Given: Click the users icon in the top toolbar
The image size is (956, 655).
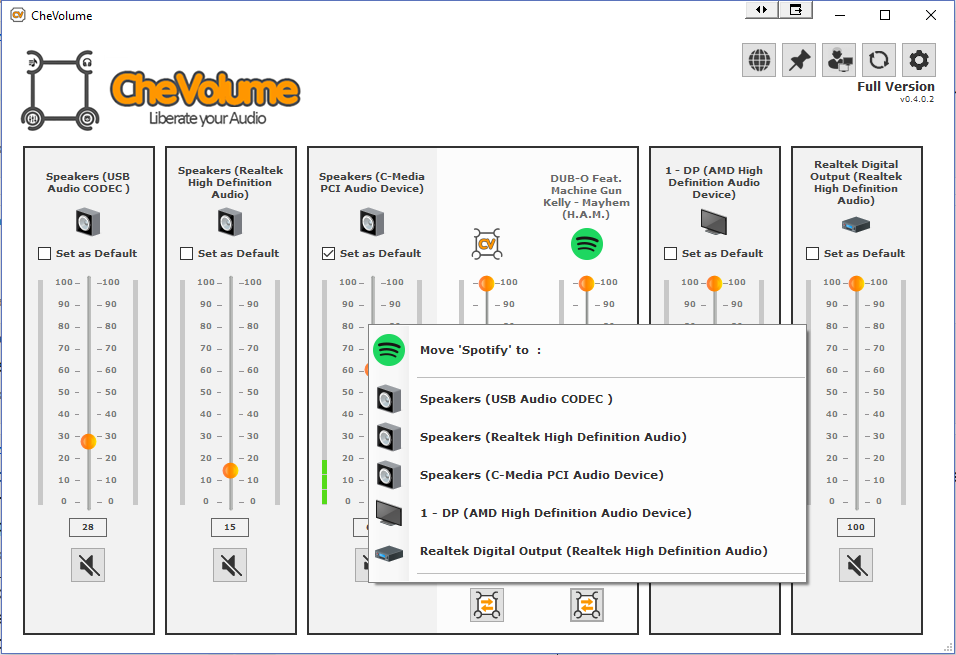Looking at the screenshot, I should pos(838,59).
